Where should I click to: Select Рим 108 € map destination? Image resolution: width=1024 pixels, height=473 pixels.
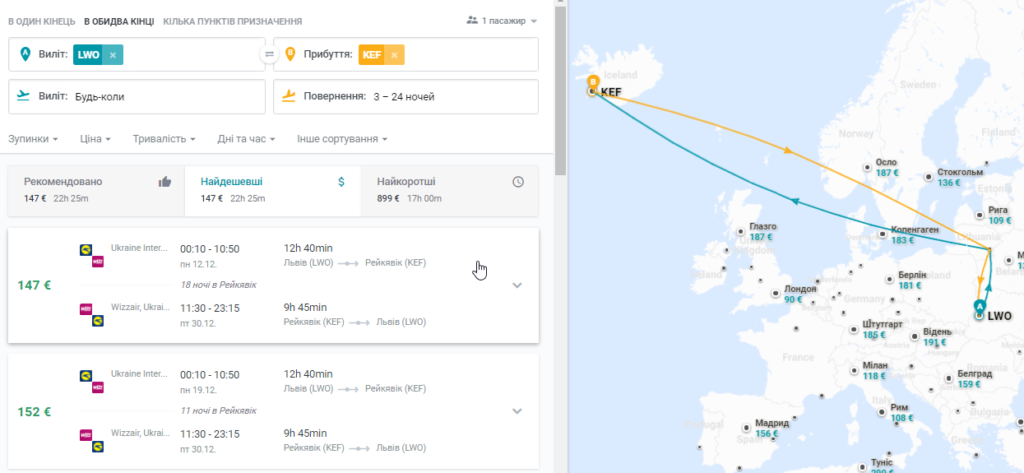896,412
